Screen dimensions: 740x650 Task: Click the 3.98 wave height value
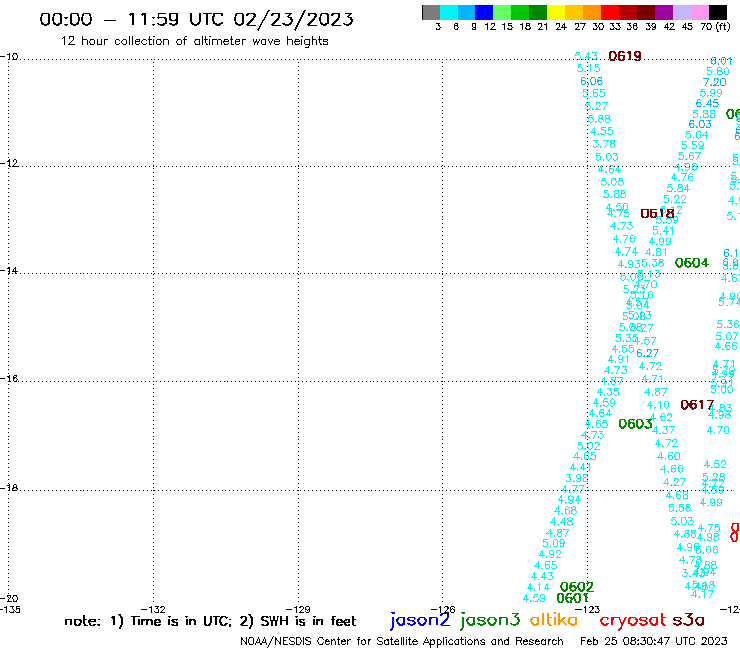[x=577, y=478]
